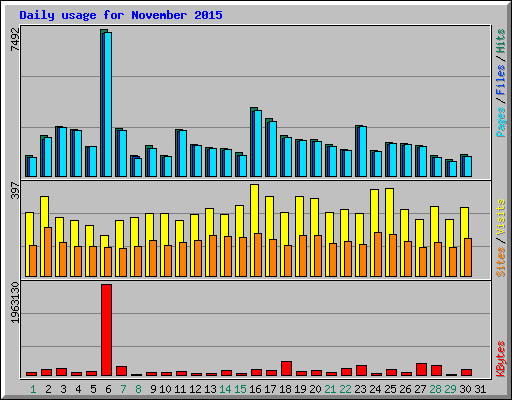Click the cyan hits bar for day 11
This screenshot has width=512, height=400.
183,153
